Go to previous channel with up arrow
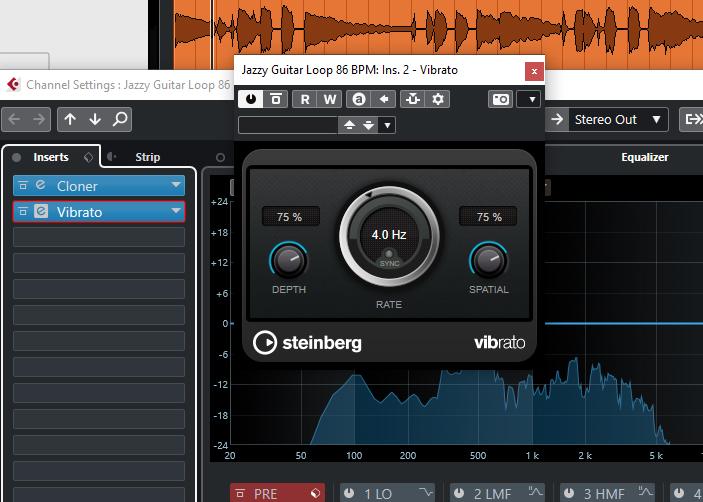This screenshot has width=703, height=502. (x=70, y=120)
